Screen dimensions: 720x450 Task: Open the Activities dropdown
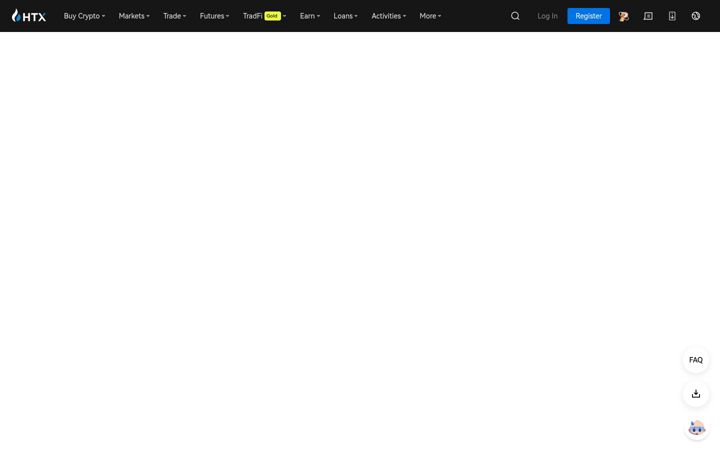tap(388, 16)
